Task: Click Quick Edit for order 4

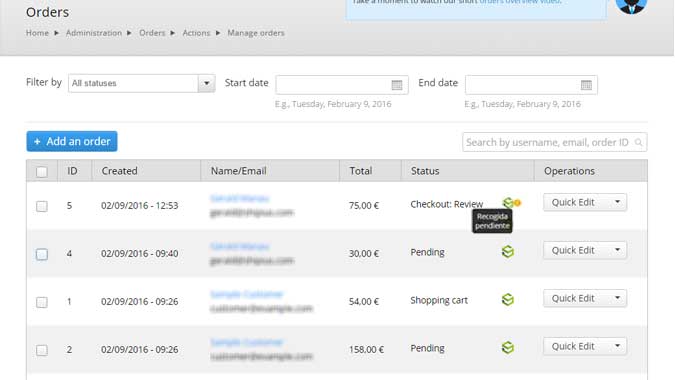Action: pyautogui.click(x=573, y=250)
